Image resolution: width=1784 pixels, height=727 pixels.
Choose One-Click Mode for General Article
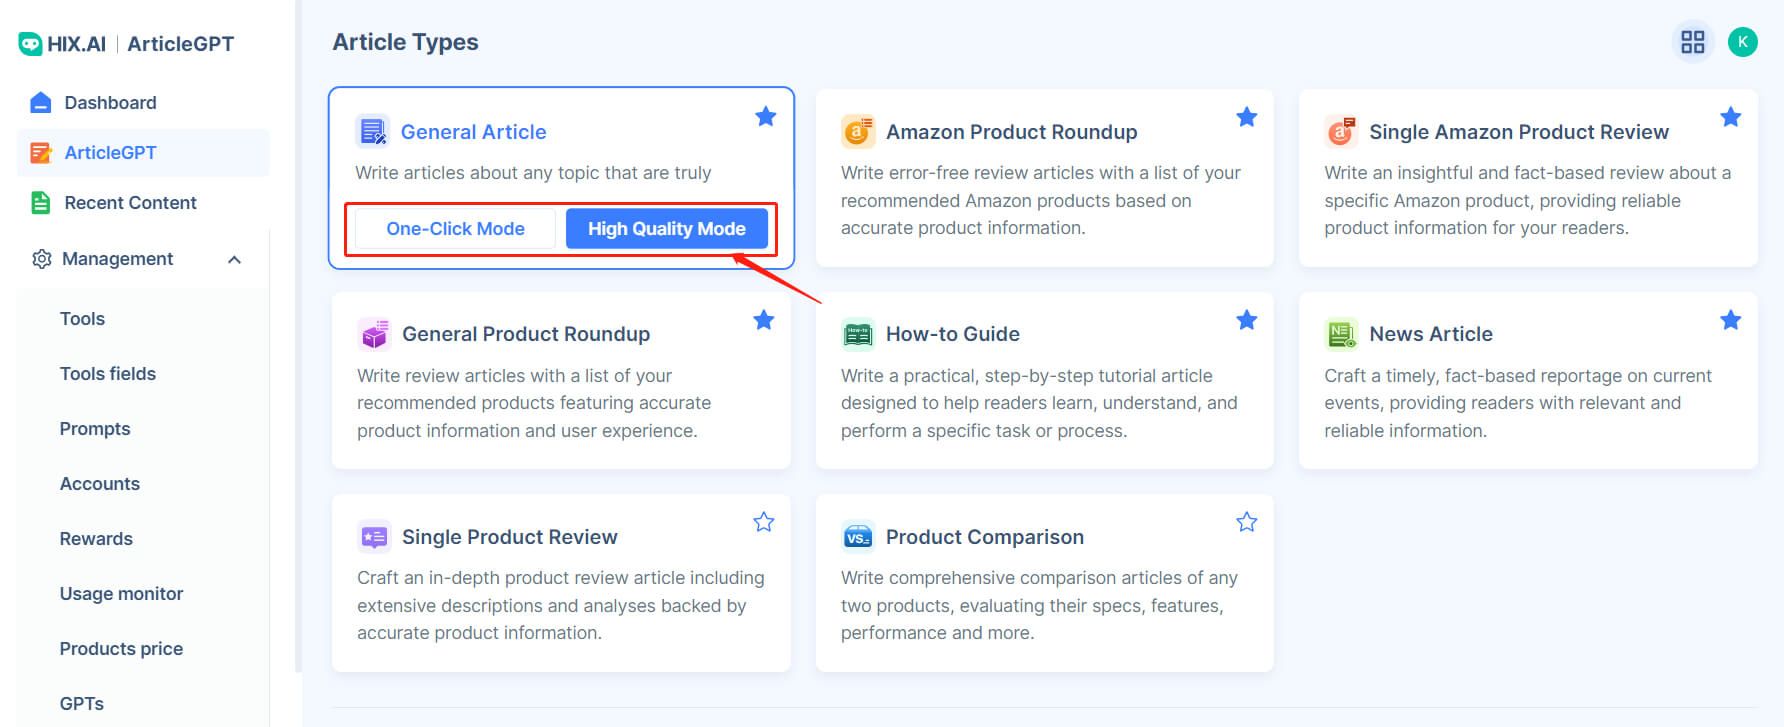pos(456,229)
